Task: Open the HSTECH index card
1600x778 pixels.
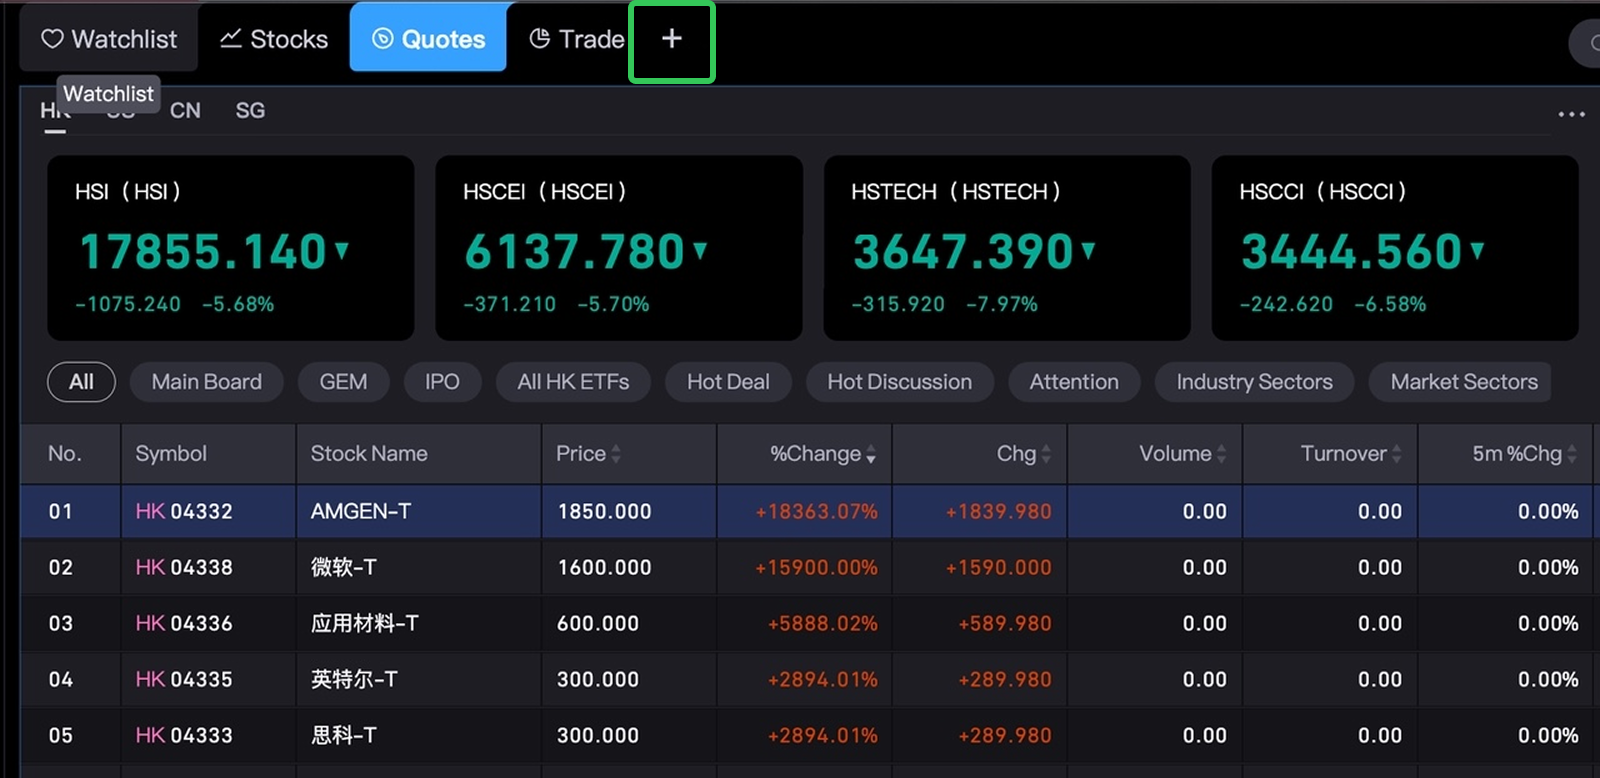Action: tap(1006, 247)
